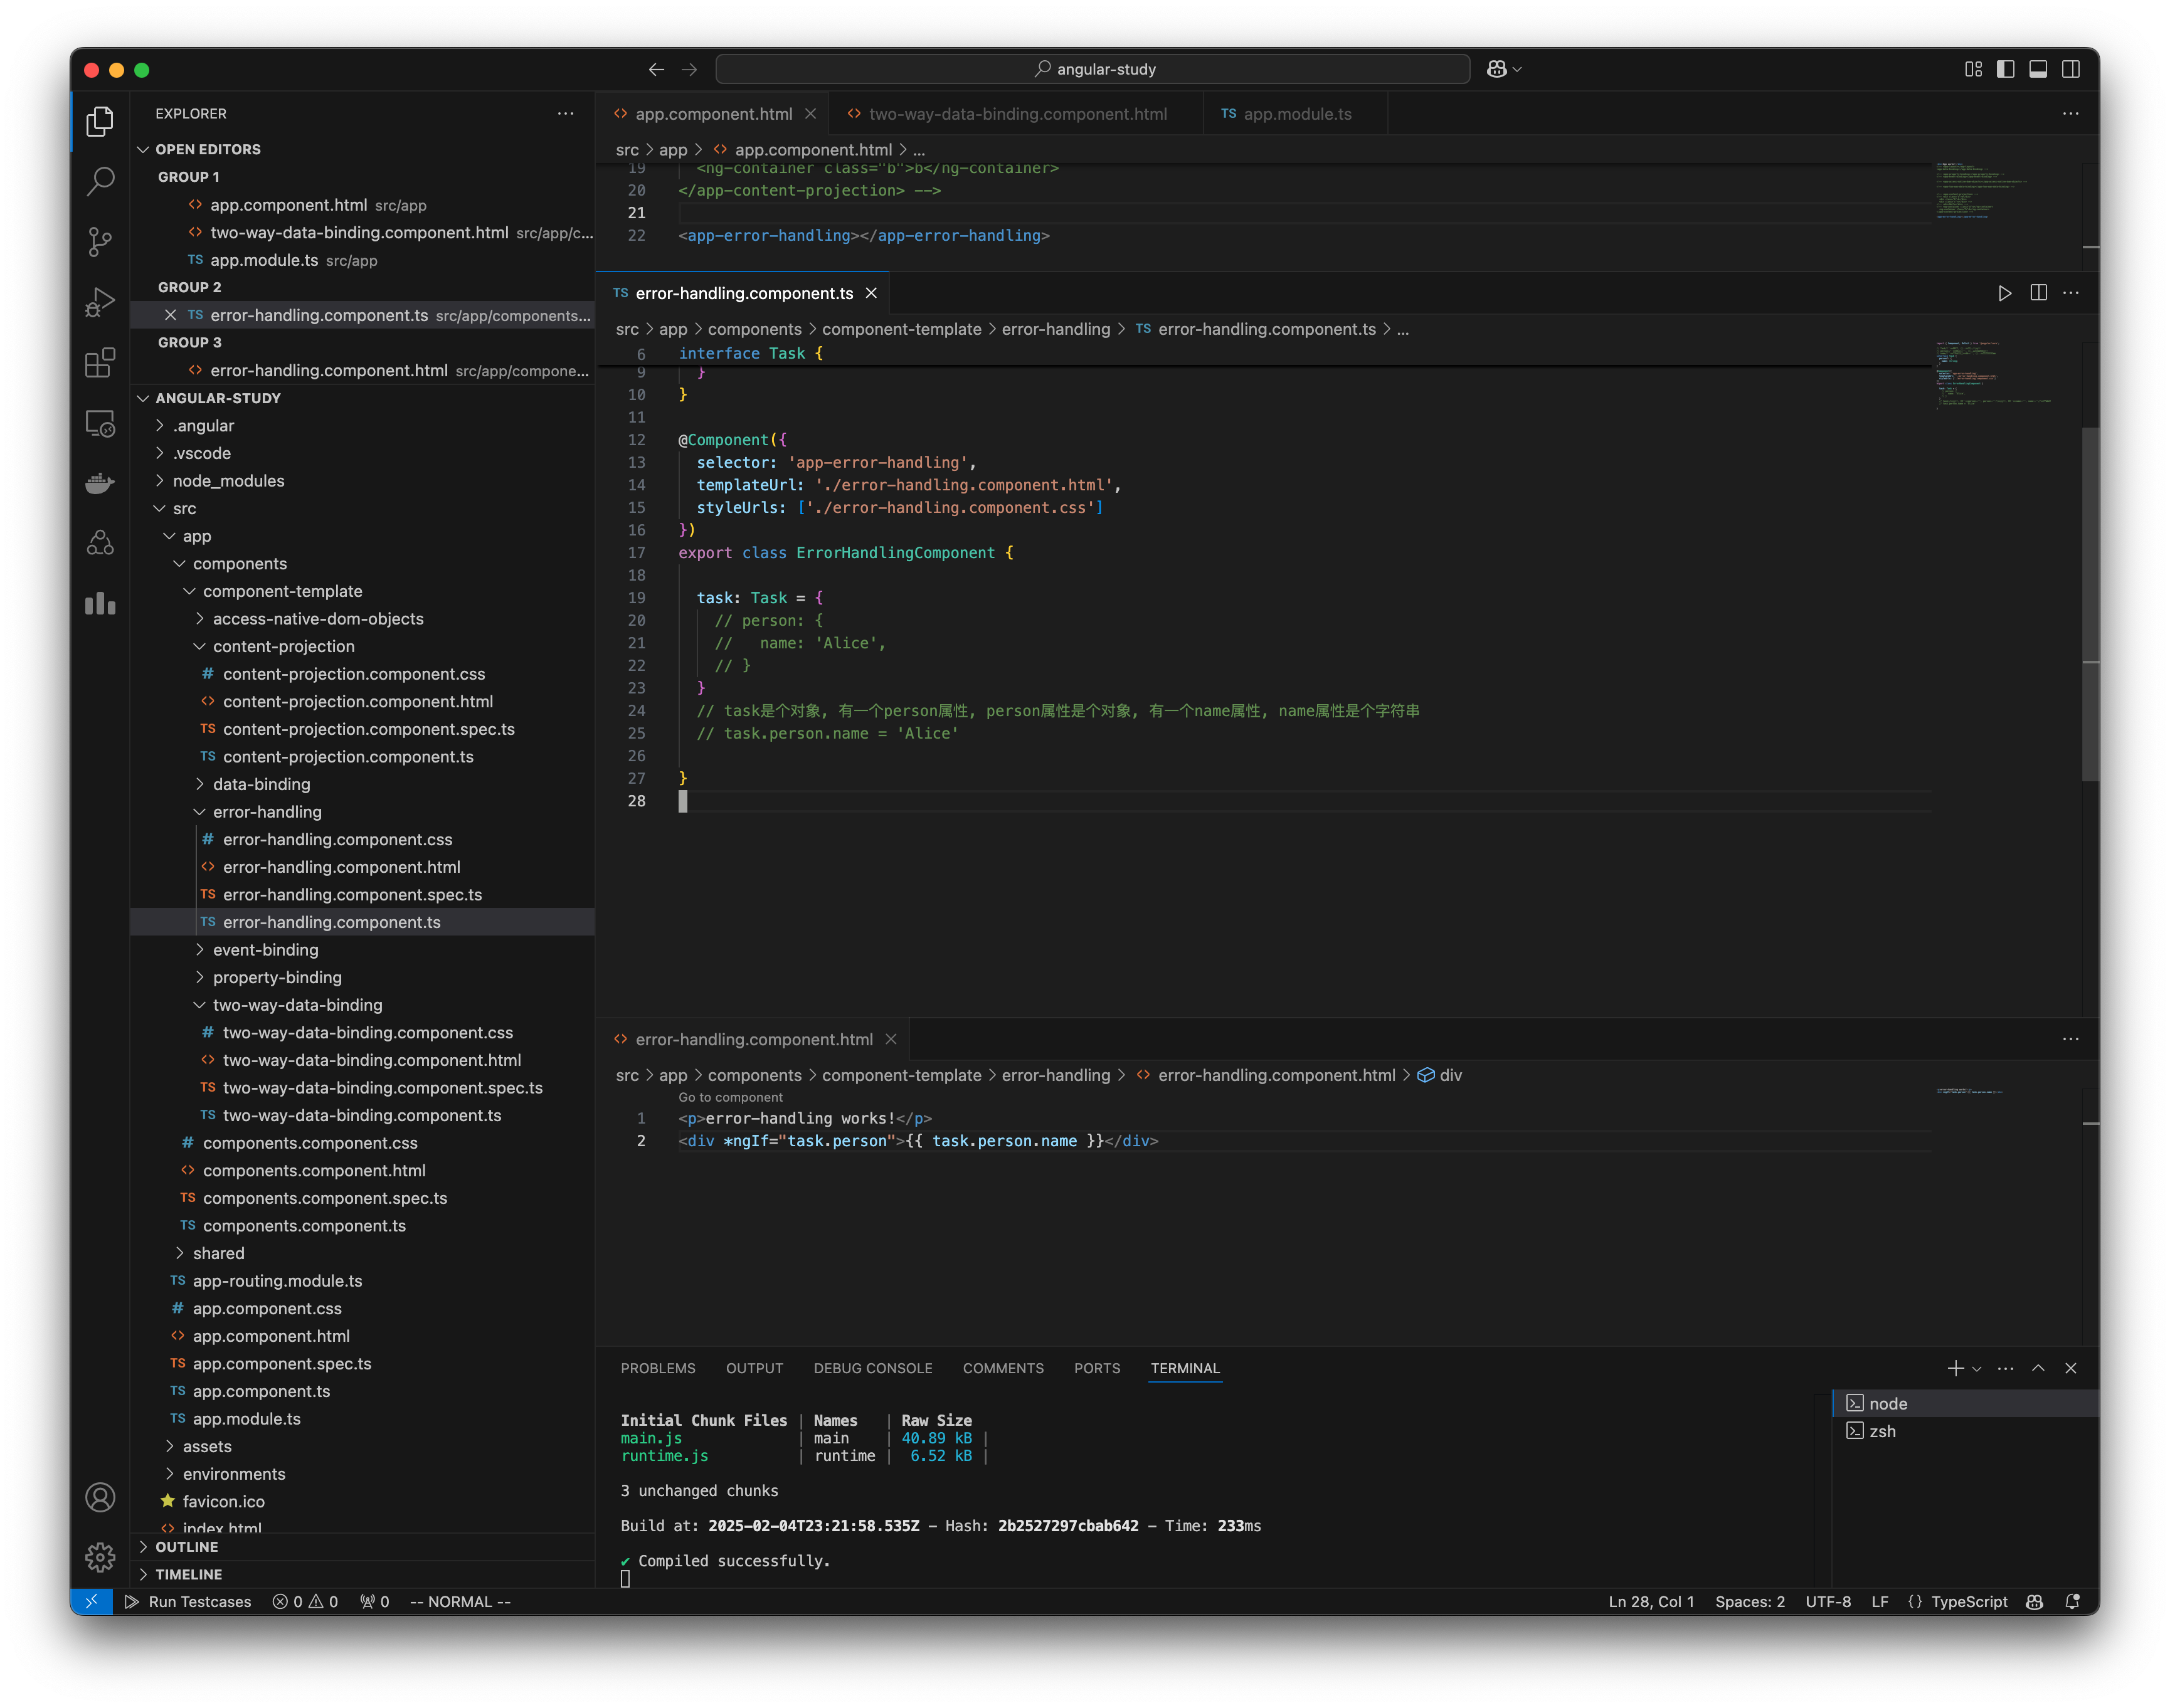
Task: Switch to the PROBLEMS tab
Action: click(658, 1368)
